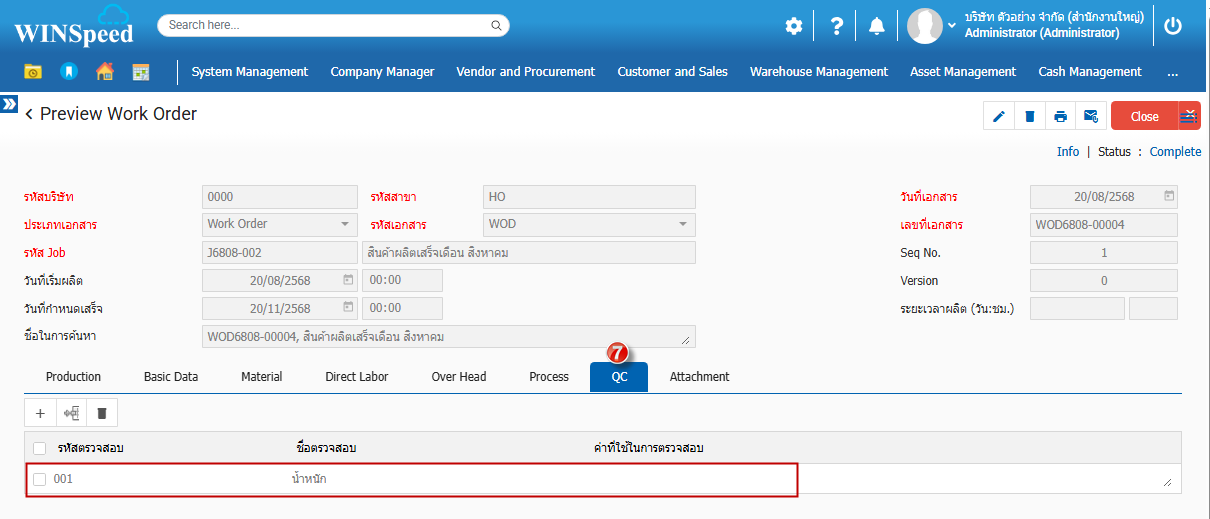Click the Info link
This screenshot has height=519, width=1210.
tap(1067, 152)
